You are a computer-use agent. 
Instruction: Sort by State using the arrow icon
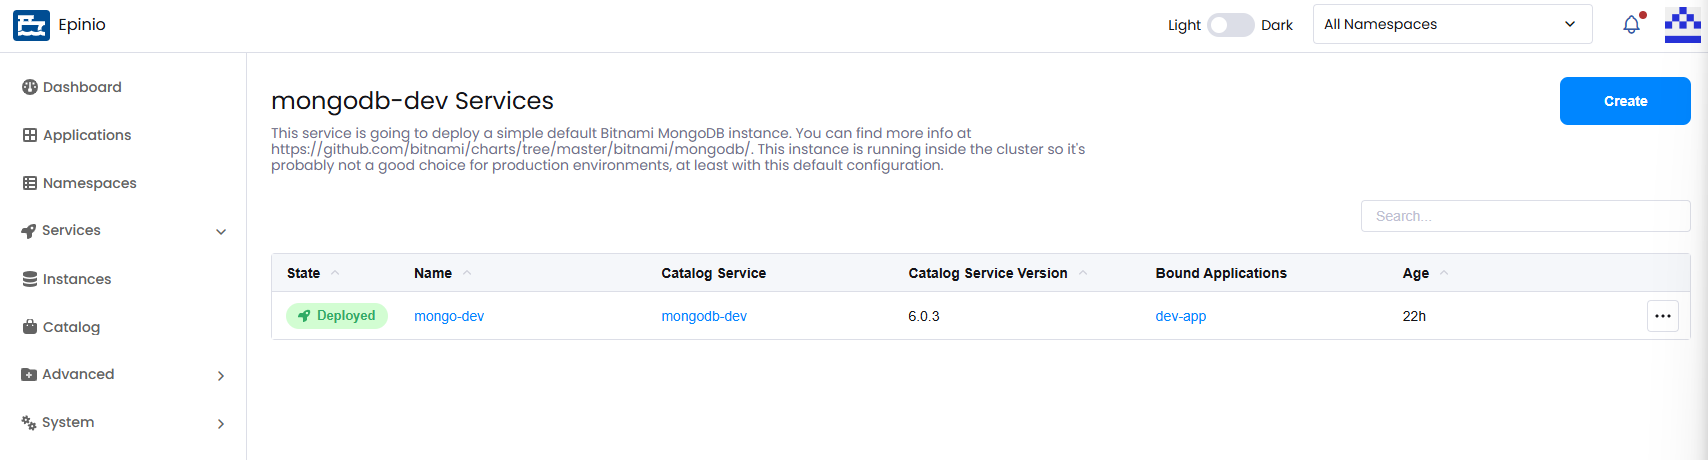click(x=335, y=273)
